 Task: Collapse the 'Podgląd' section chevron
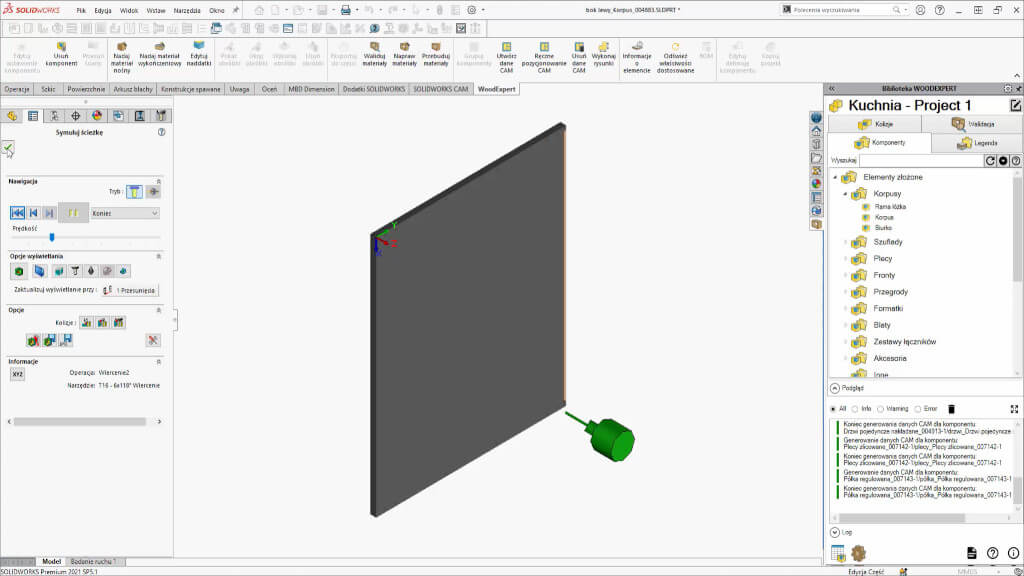(835, 388)
